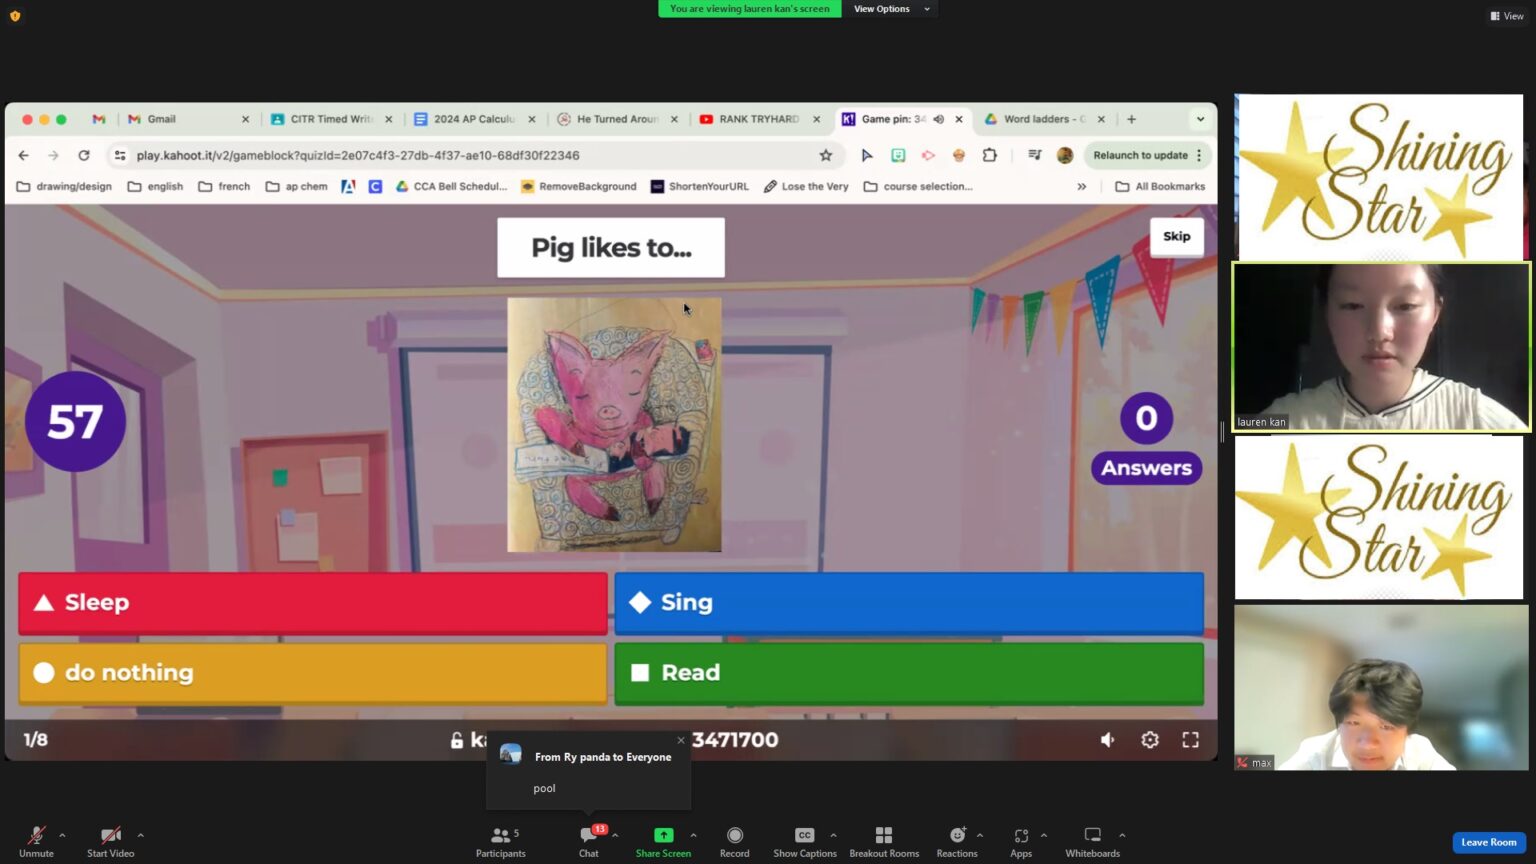The image size is (1536, 864).
Task: Click the green Share Screen button
Action: click(x=663, y=841)
